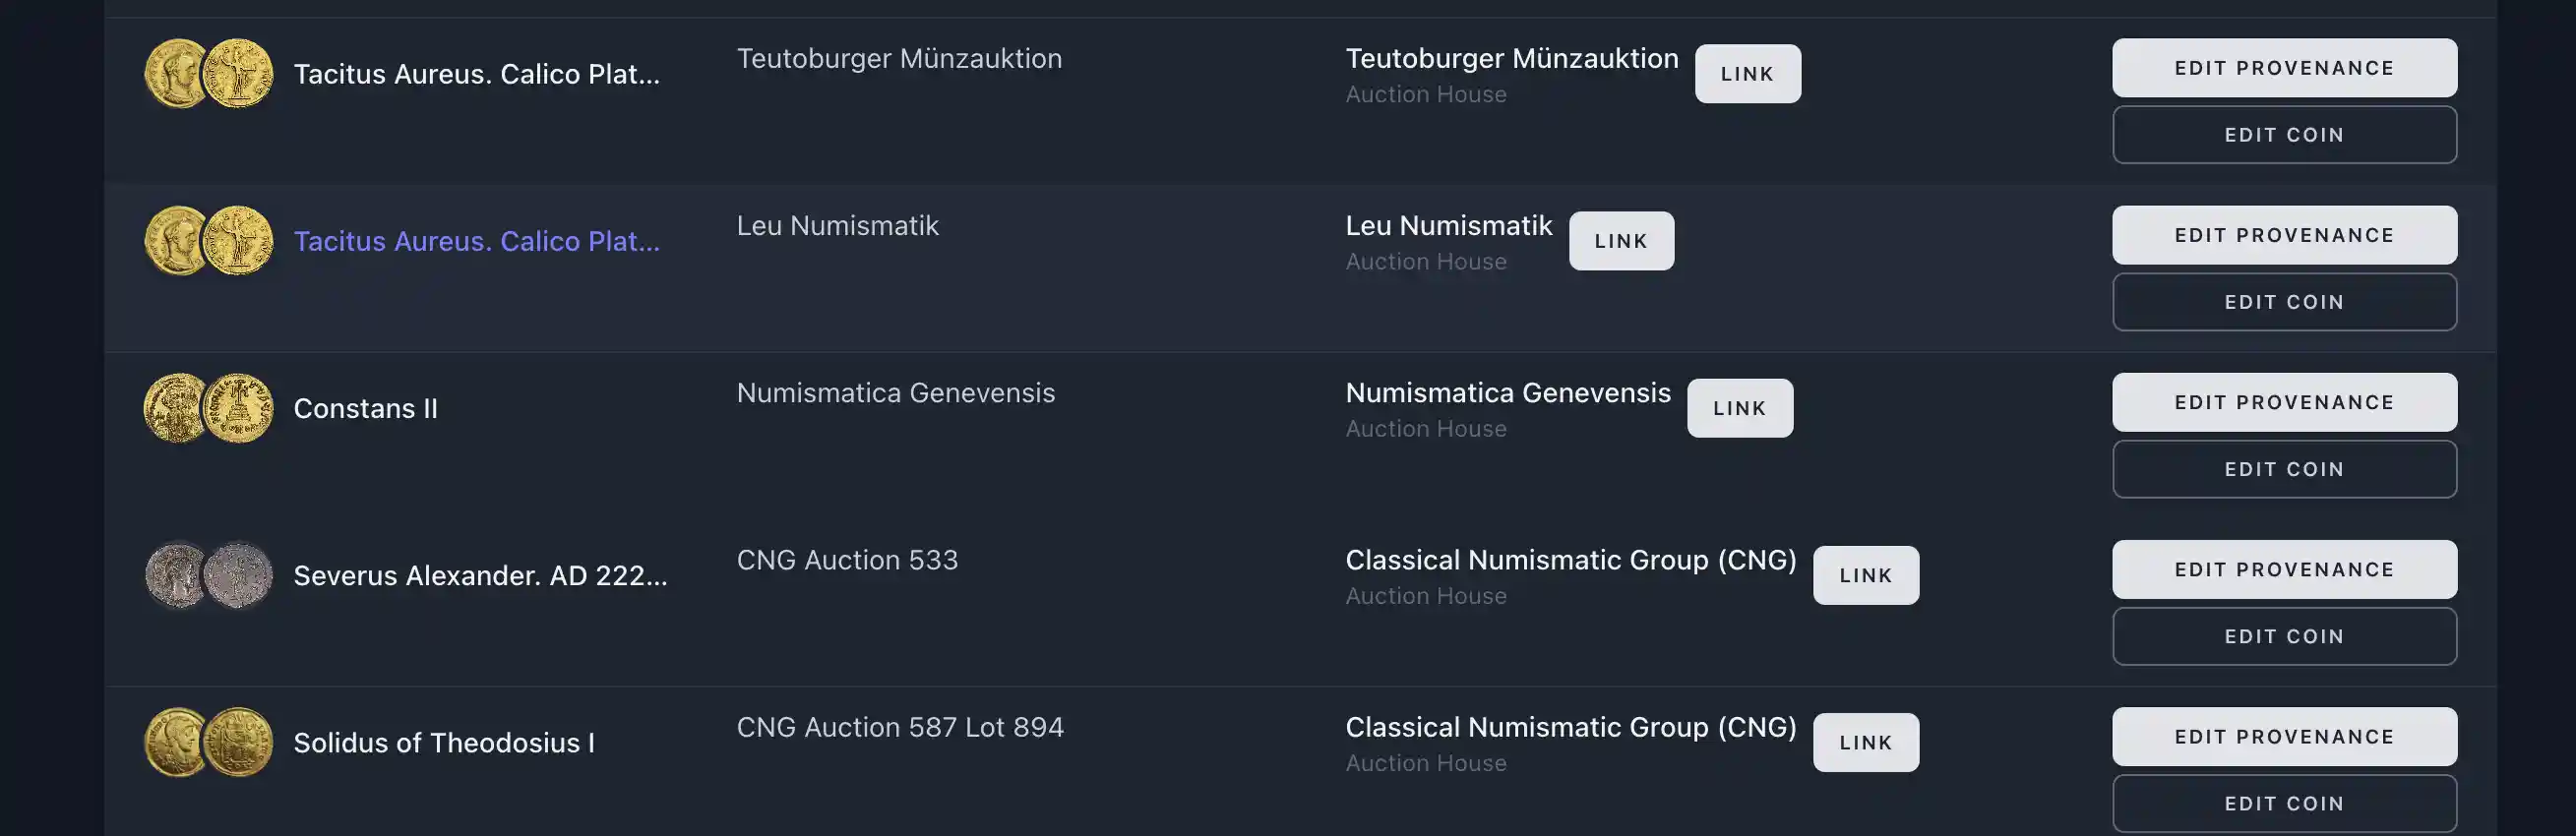
Task: Click the "Auction House" label under Numismatica Genevensis
Action: (1425, 428)
